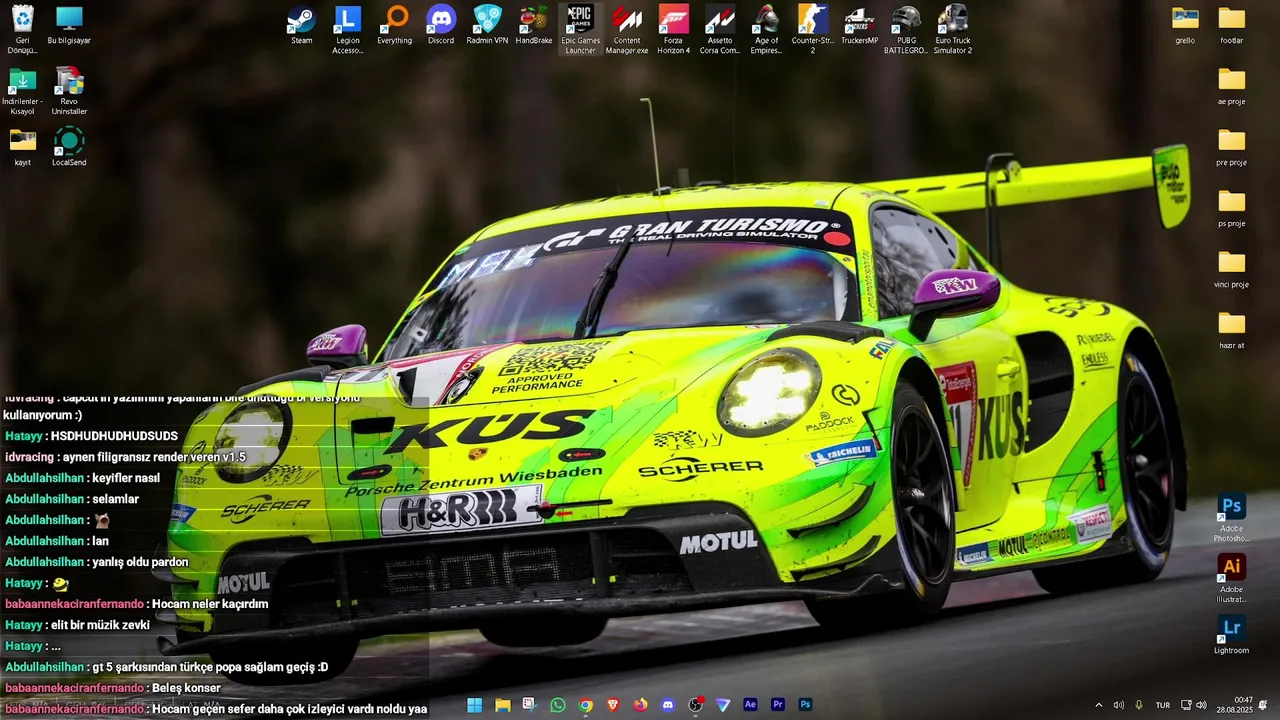Open the Steam desktop shortcut
This screenshot has height=720, width=1280.
coord(301,26)
